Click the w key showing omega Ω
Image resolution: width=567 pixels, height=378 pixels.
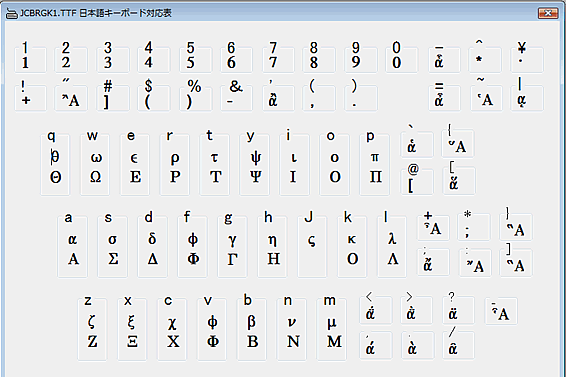(x=95, y=164)
